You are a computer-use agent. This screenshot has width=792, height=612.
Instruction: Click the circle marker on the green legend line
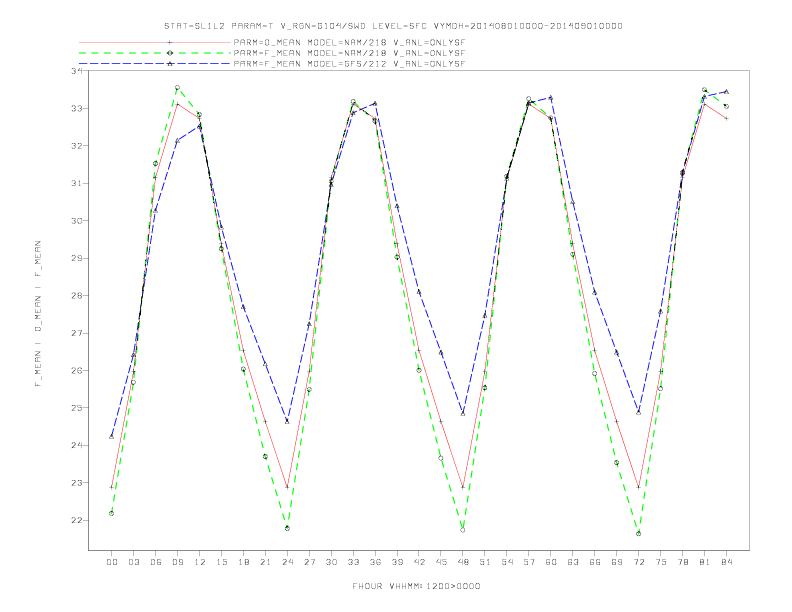click(x=170, y=53)
